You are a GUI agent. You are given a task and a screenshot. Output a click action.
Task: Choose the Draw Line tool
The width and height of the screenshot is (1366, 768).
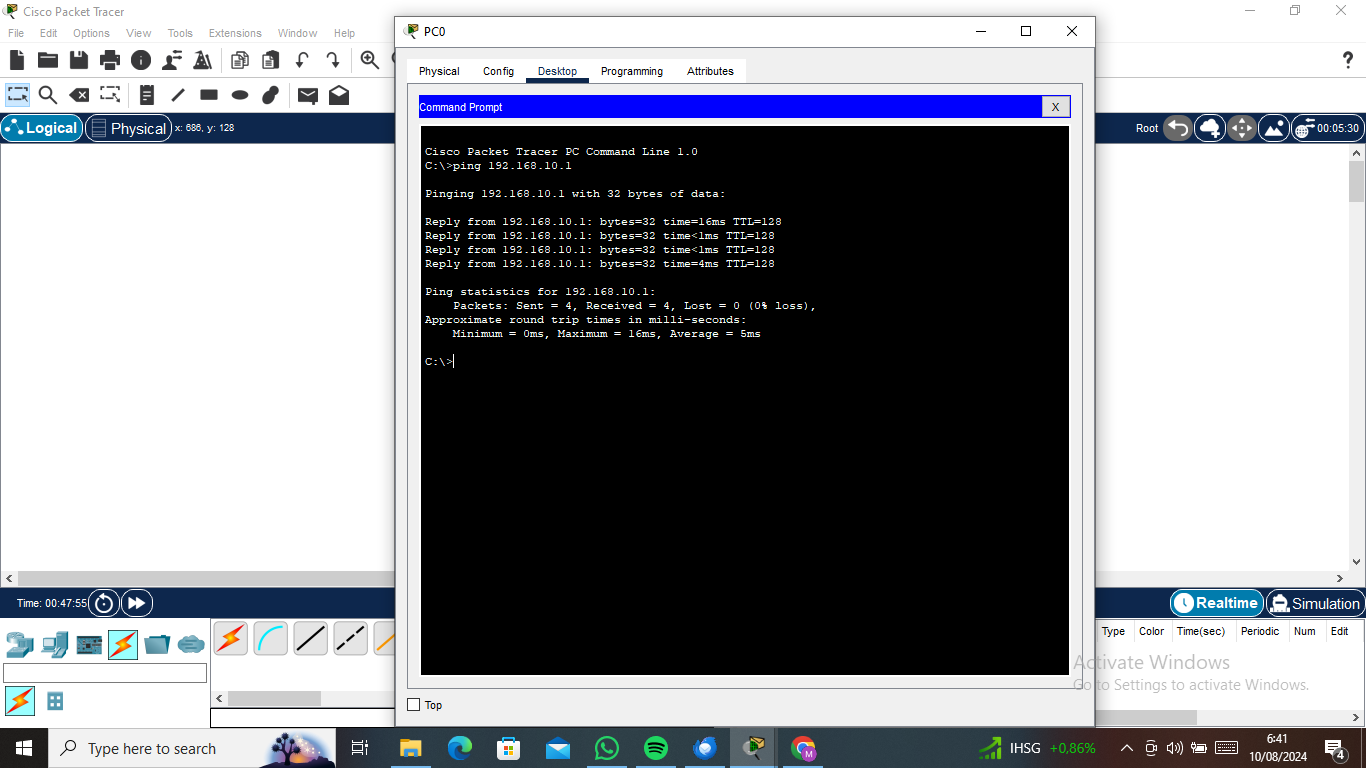point(178,95)
